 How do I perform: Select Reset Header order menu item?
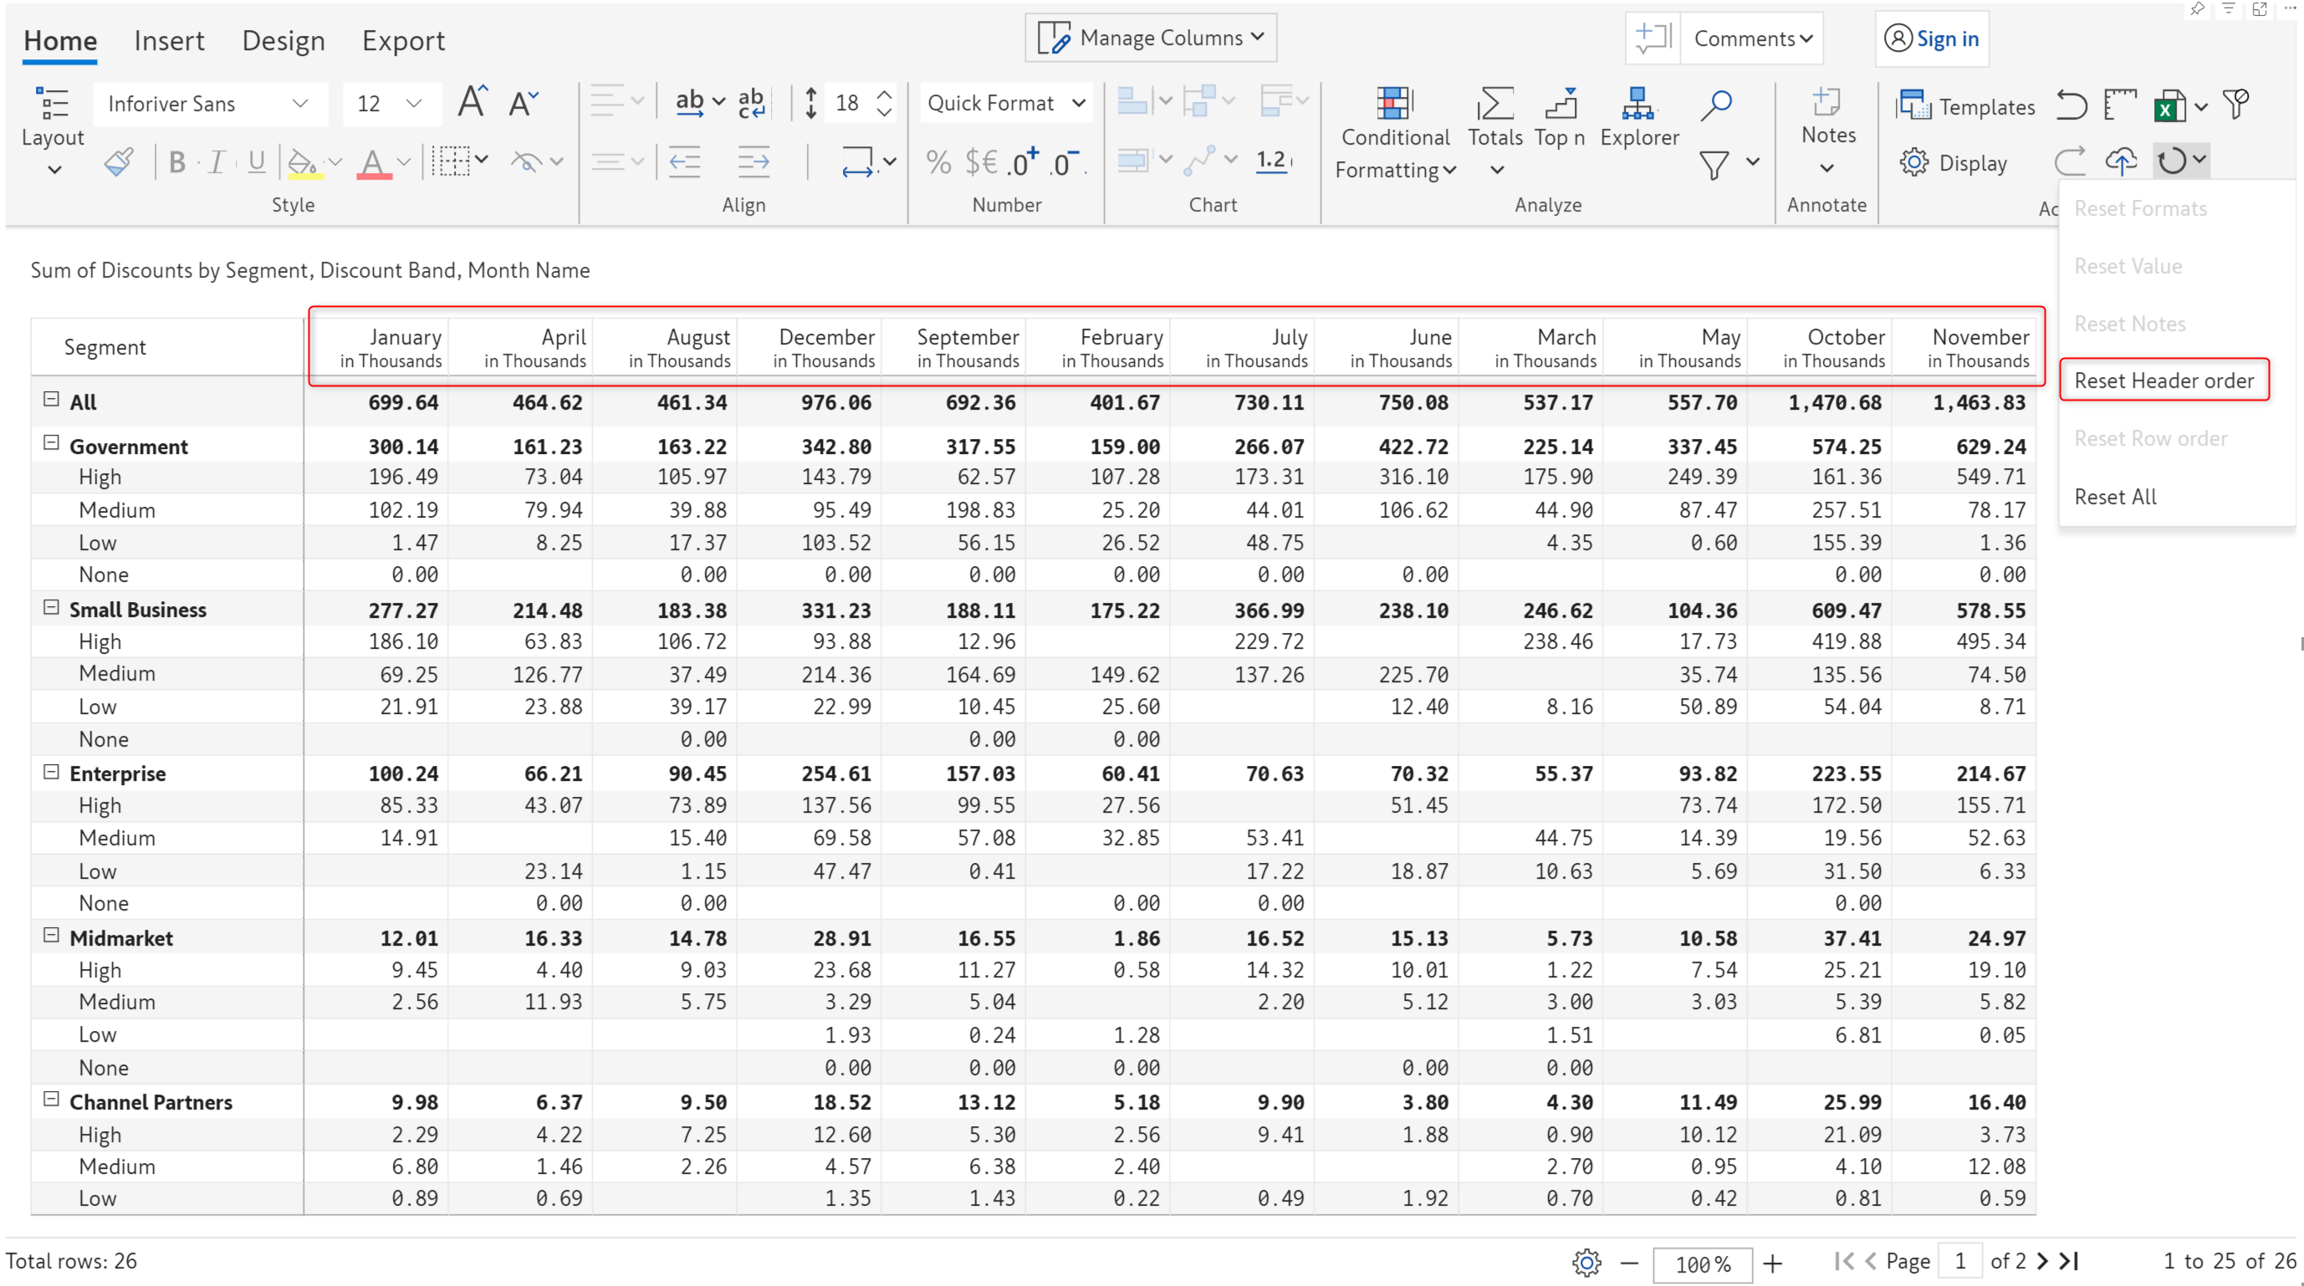[2163, 381]
